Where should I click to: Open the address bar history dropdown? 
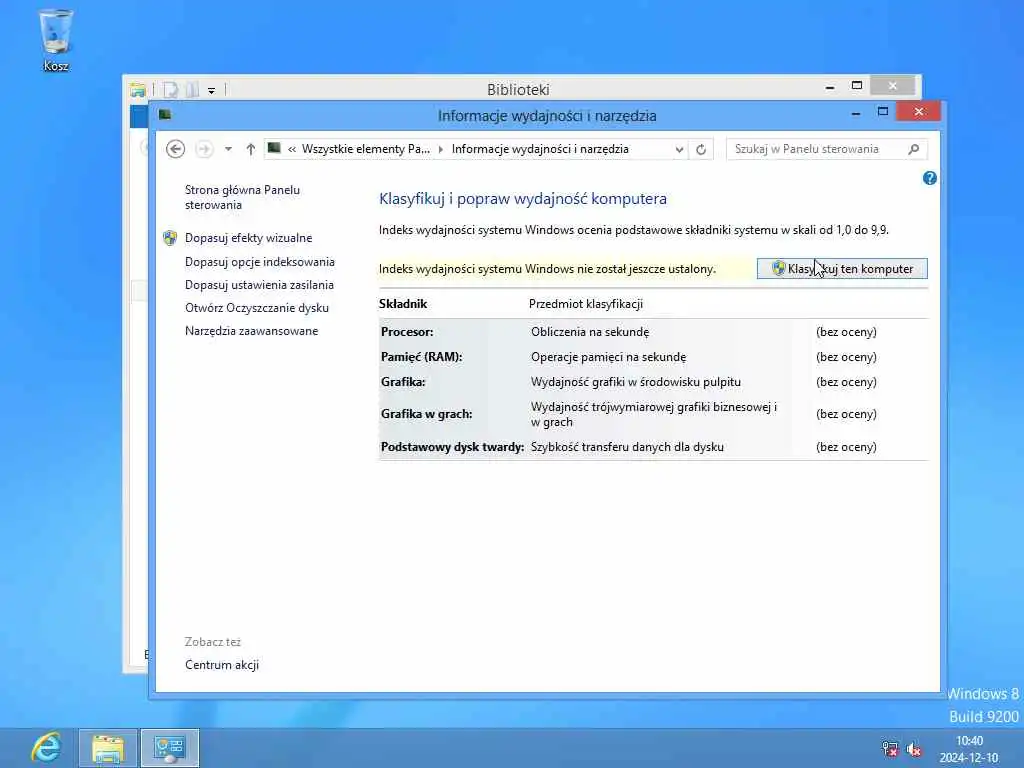(x=679, y=149)
